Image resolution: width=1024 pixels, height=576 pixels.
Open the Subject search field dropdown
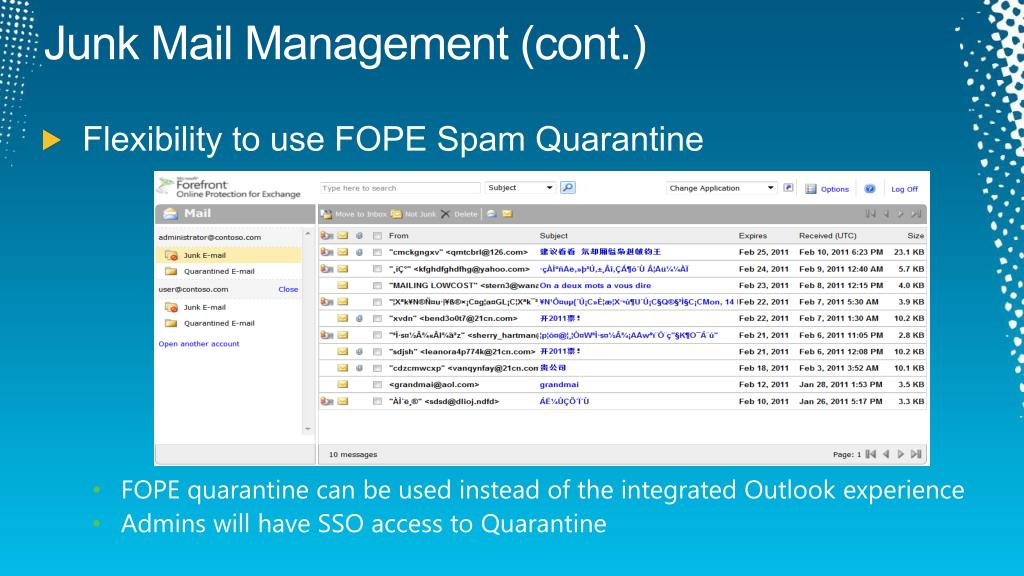(520, 187)
